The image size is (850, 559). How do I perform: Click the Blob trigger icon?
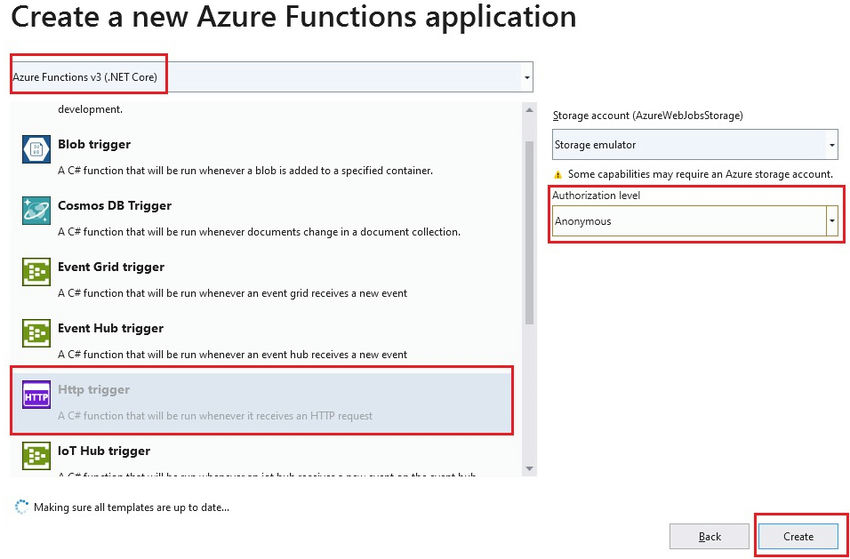36,149
